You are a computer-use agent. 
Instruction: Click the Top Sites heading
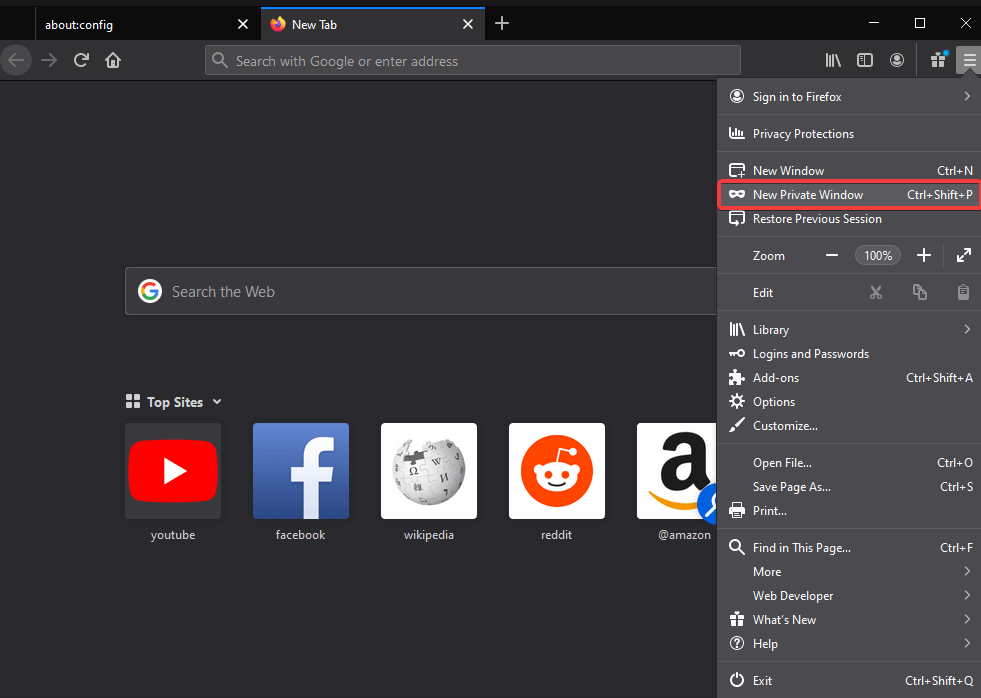pos(175,402)
